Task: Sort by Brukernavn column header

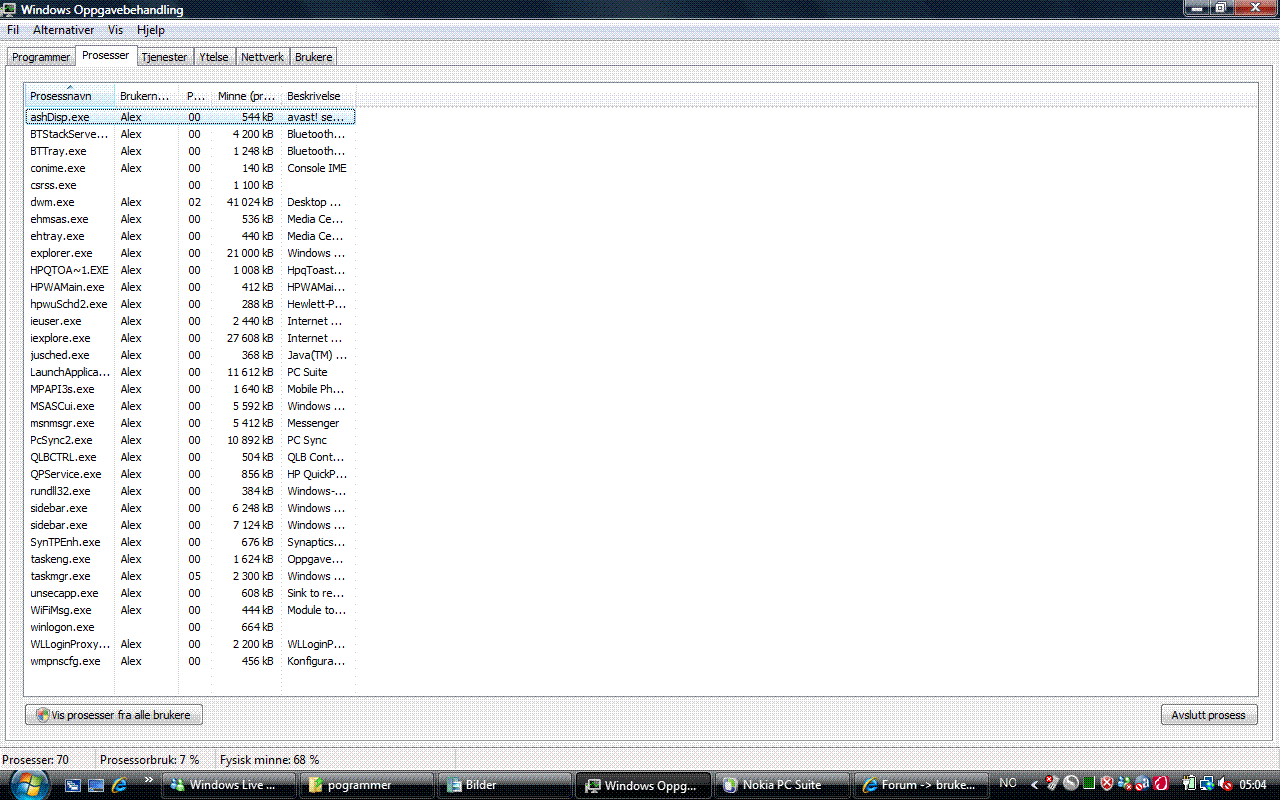Action: click(x=147, y=96)
